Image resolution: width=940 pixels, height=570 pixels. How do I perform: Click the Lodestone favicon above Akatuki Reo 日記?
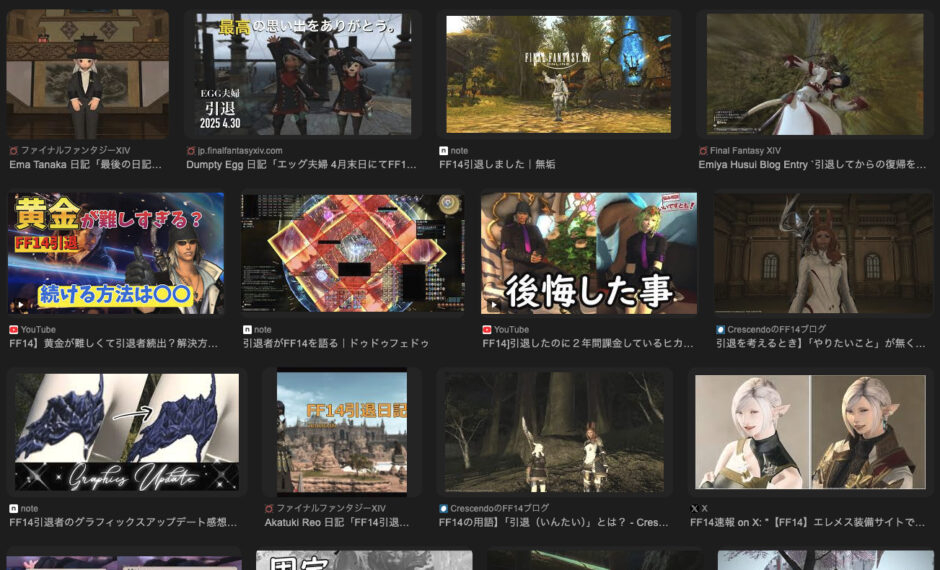(269, 508)
